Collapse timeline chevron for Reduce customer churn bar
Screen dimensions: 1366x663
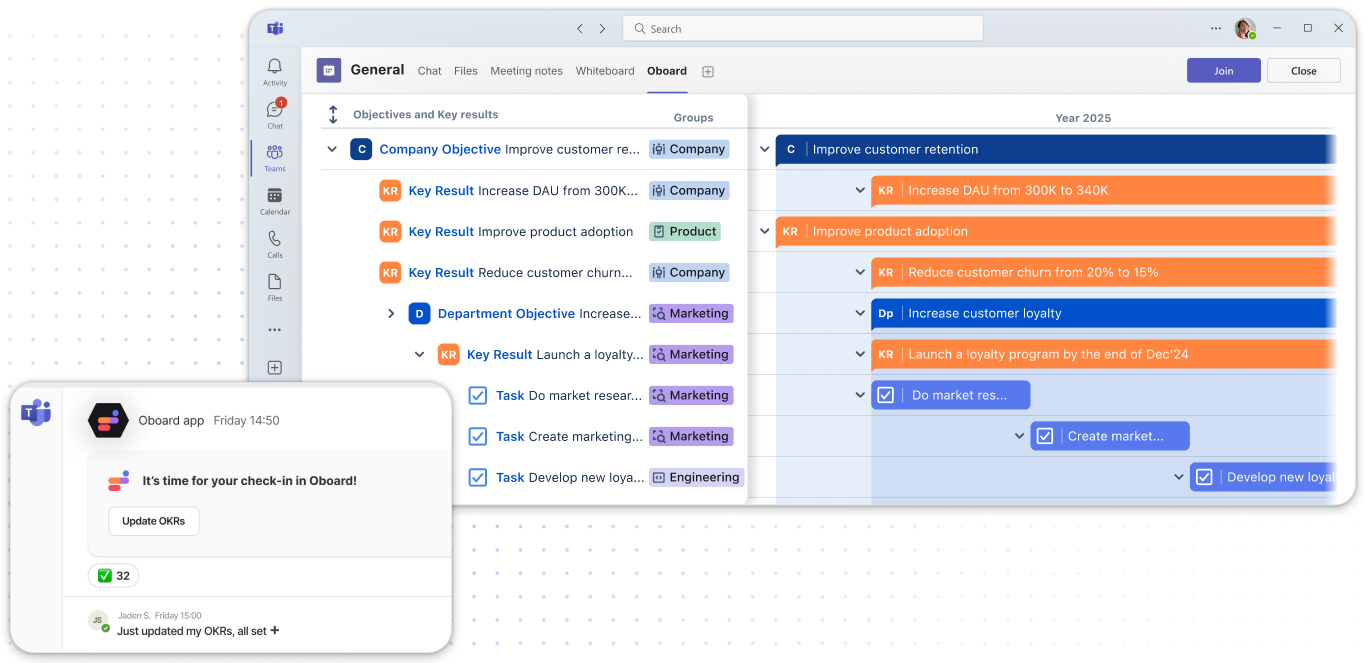point(860,272)
